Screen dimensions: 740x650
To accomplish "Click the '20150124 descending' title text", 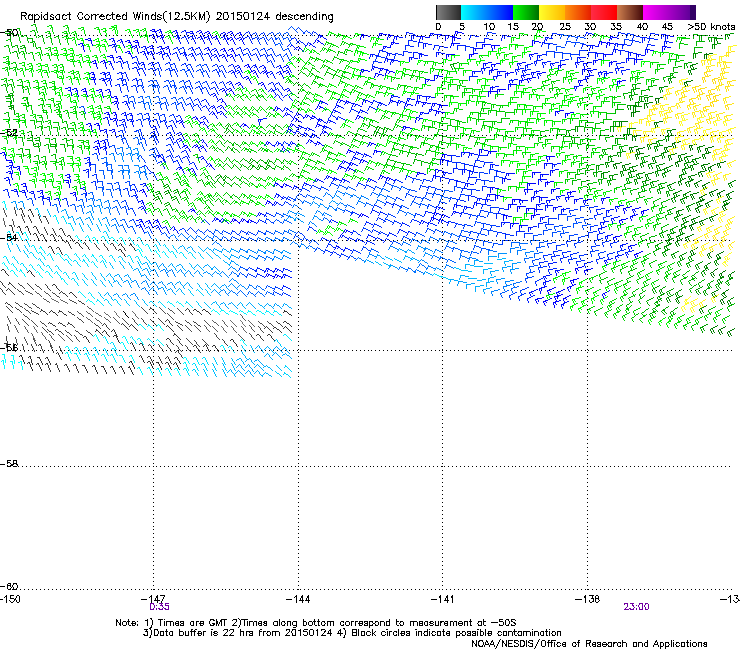I will (275, 17).
